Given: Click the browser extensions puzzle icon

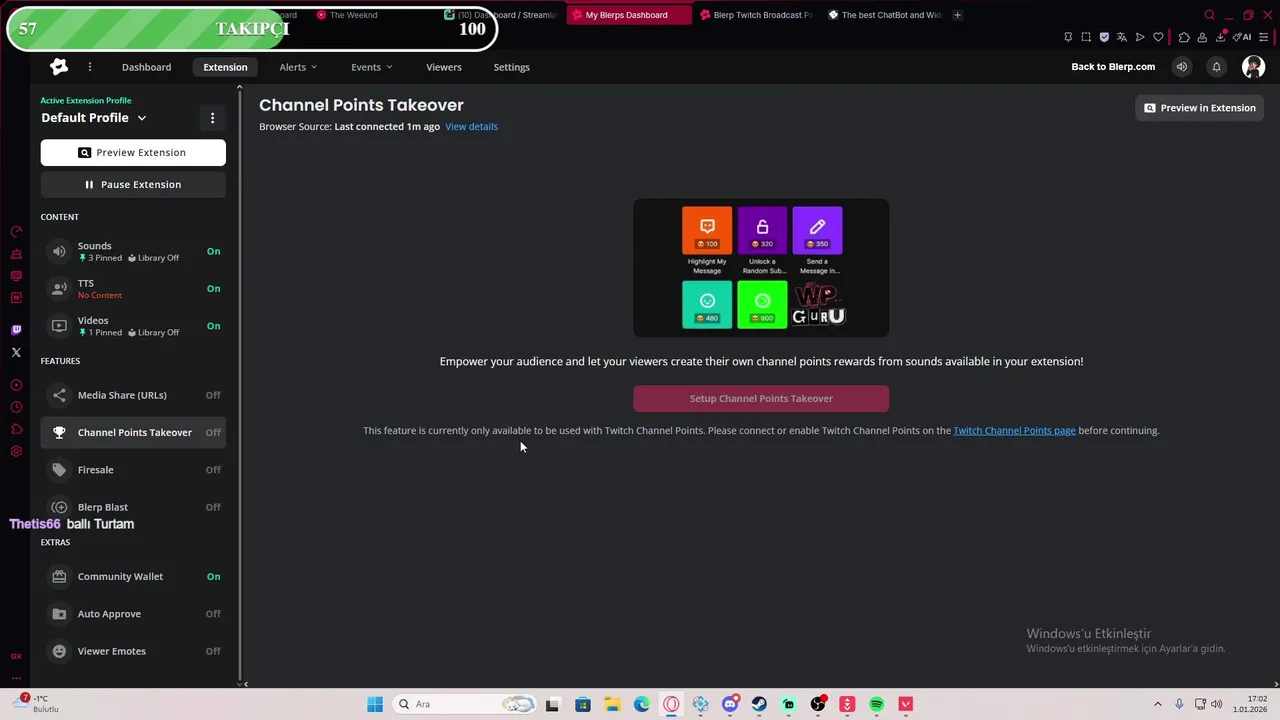Looking at the screenshot, I should point(1184,37).
